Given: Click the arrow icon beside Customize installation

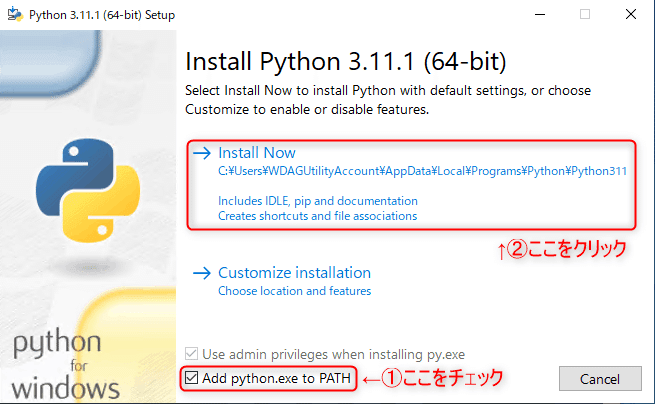Looking at the screenshot, I should (203, 272).
